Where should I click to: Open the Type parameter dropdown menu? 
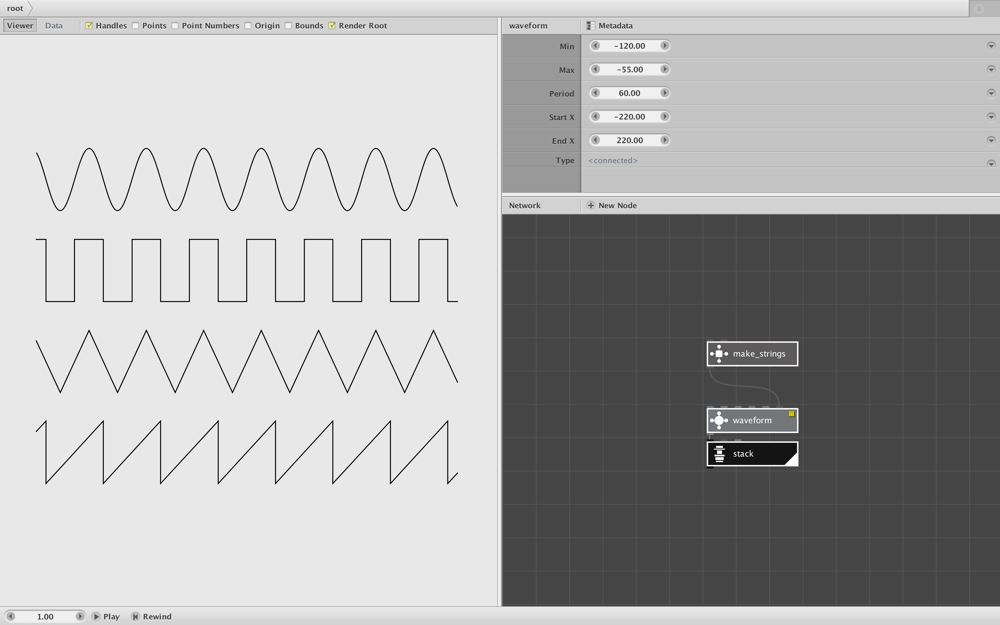pyautogui.click(x=991, y=163)
